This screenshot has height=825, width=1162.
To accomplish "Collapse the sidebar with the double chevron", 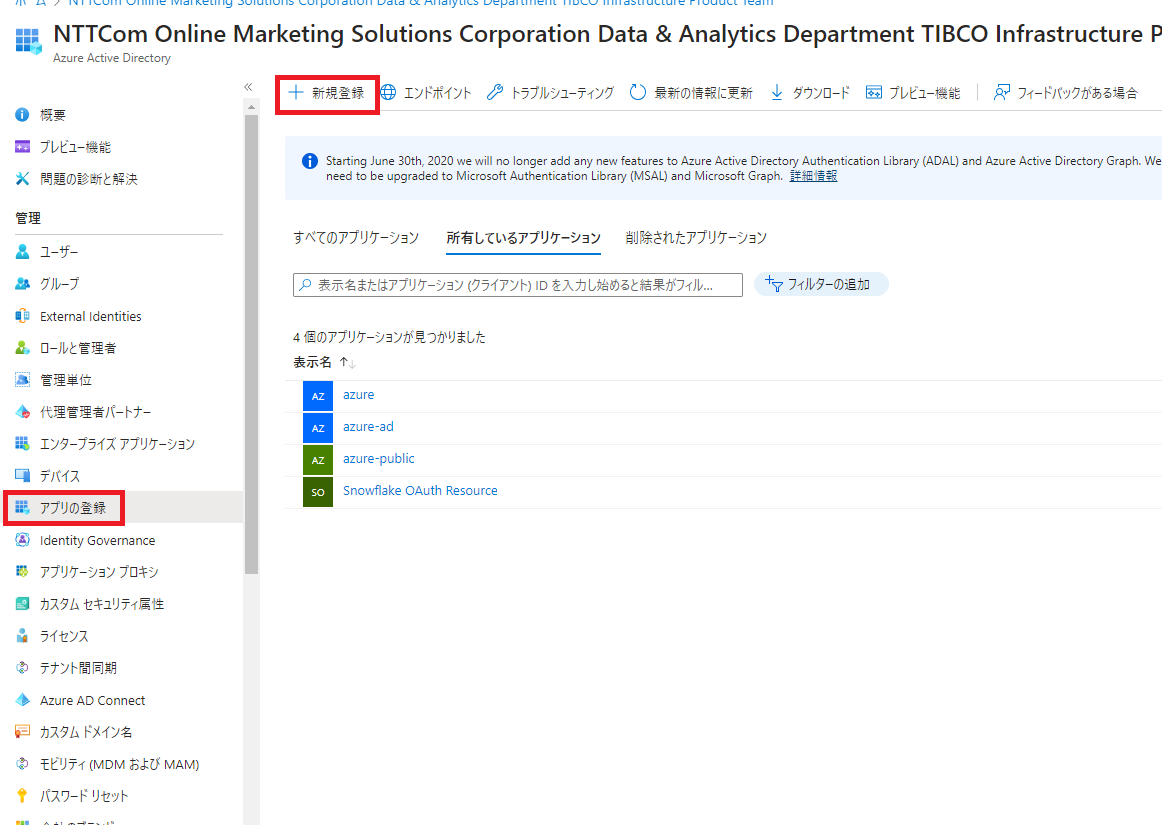I will [248, 87].
